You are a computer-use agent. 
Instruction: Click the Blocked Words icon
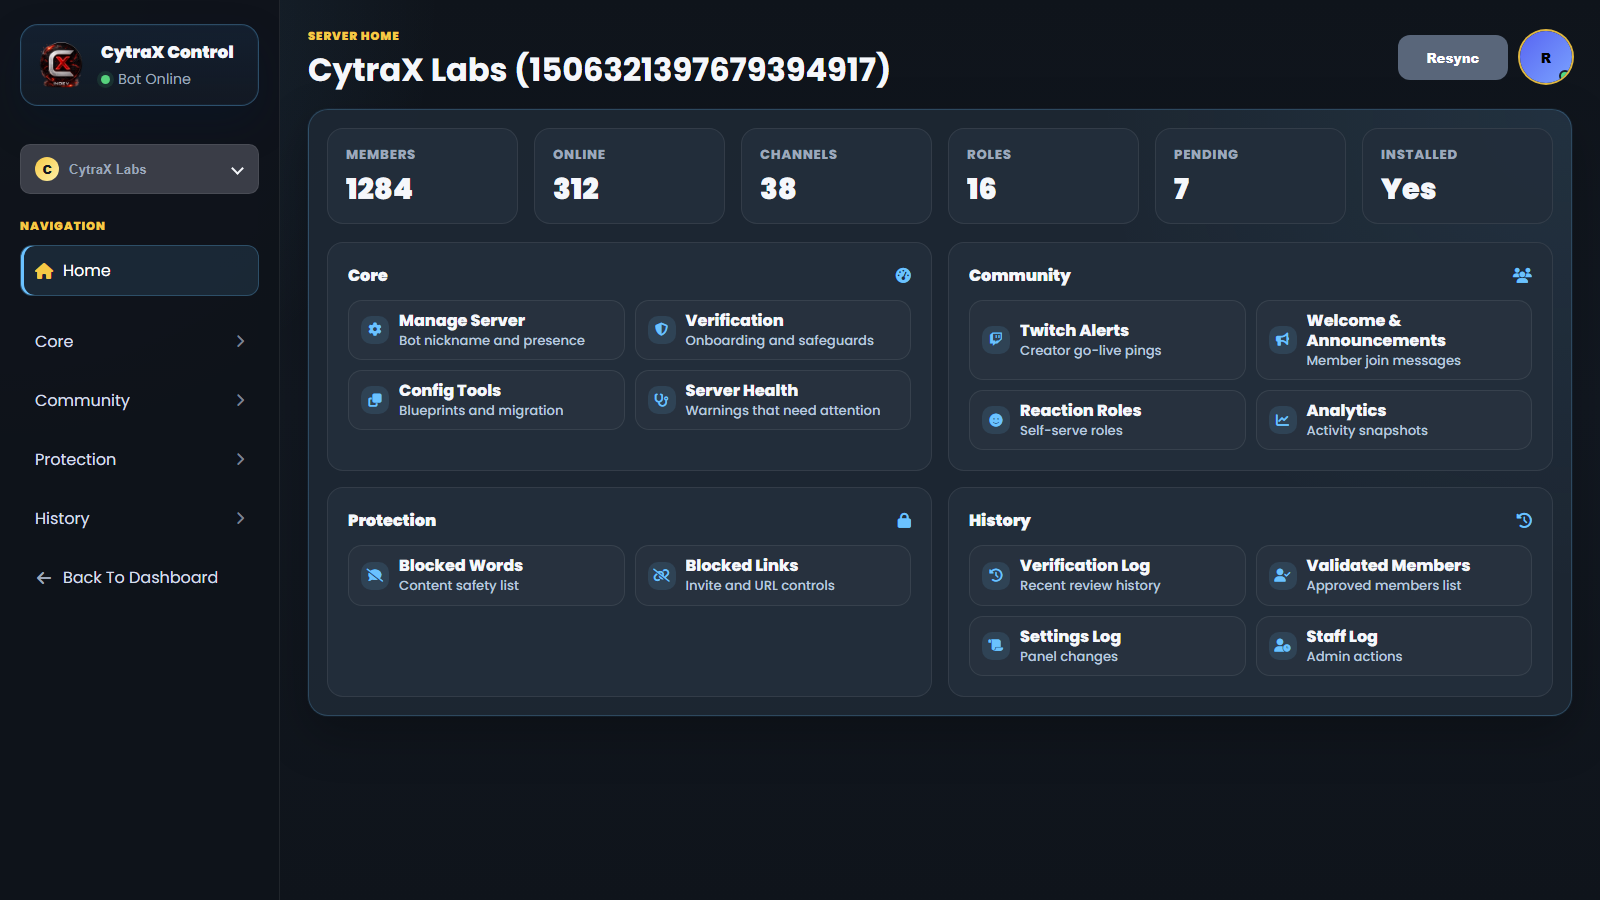point(375,575)
